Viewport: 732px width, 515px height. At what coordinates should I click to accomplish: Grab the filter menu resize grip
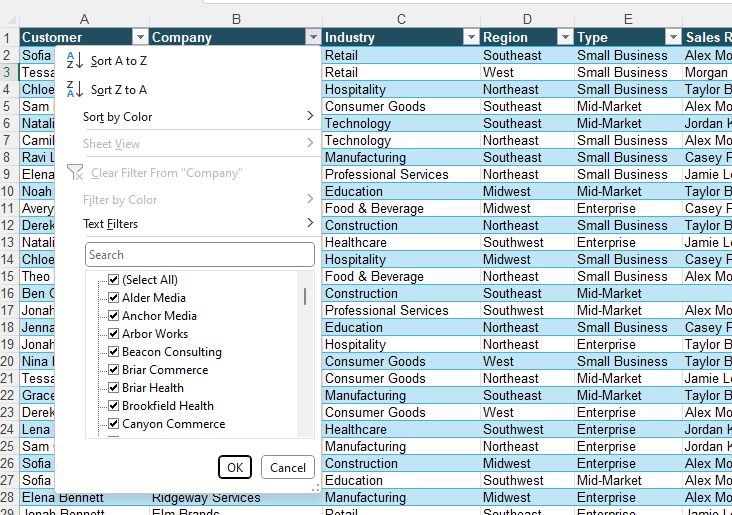coord(316,487)
